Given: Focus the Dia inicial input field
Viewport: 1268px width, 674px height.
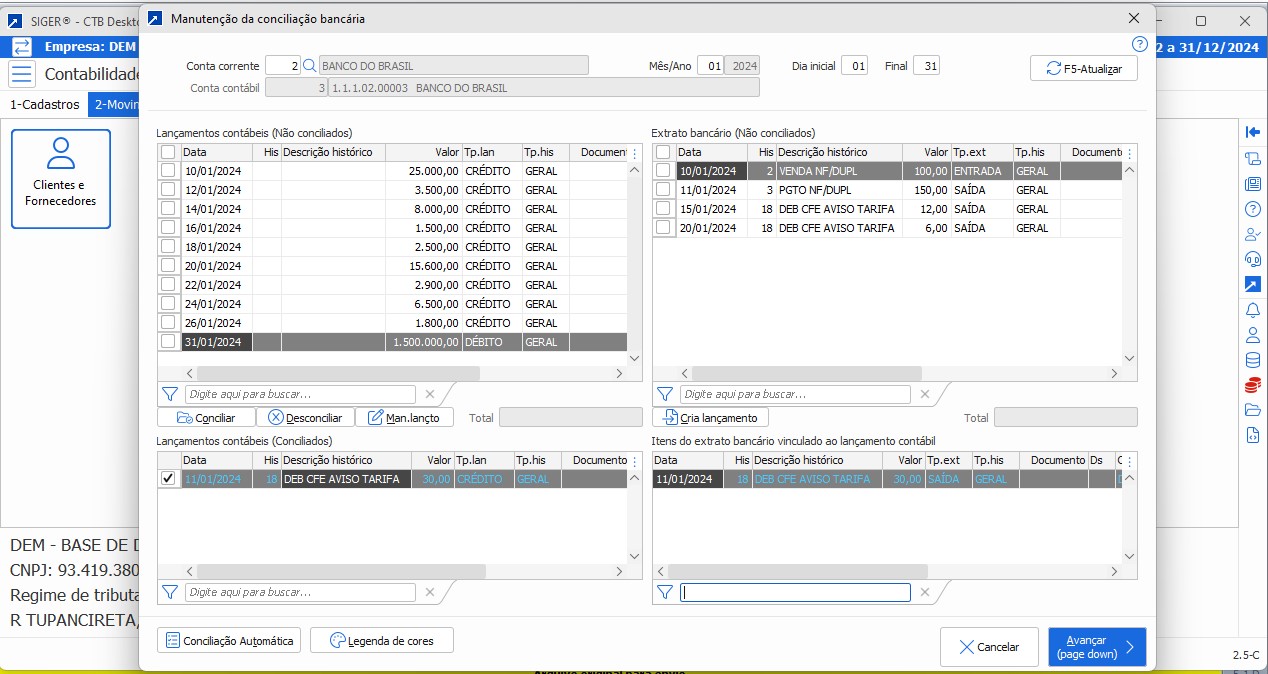Looking at the screenshot, I should [854, 66].
